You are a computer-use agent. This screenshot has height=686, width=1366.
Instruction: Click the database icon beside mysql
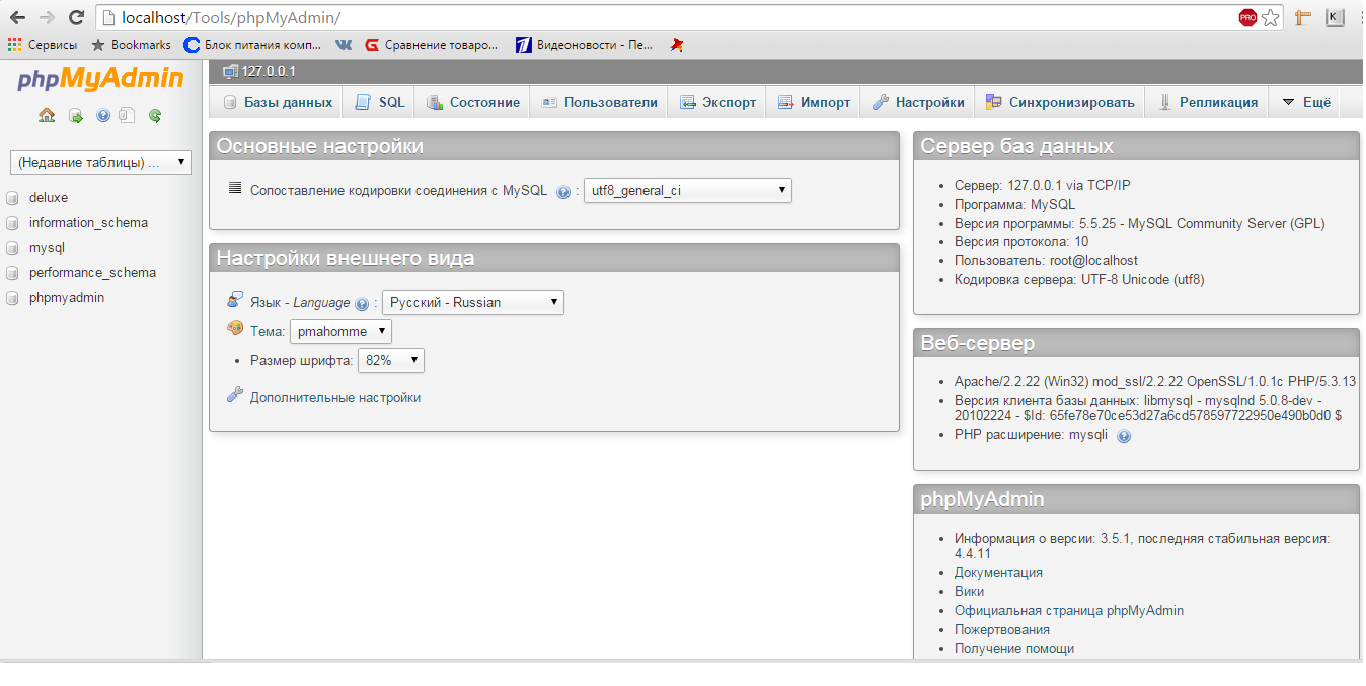coord(13,248)
